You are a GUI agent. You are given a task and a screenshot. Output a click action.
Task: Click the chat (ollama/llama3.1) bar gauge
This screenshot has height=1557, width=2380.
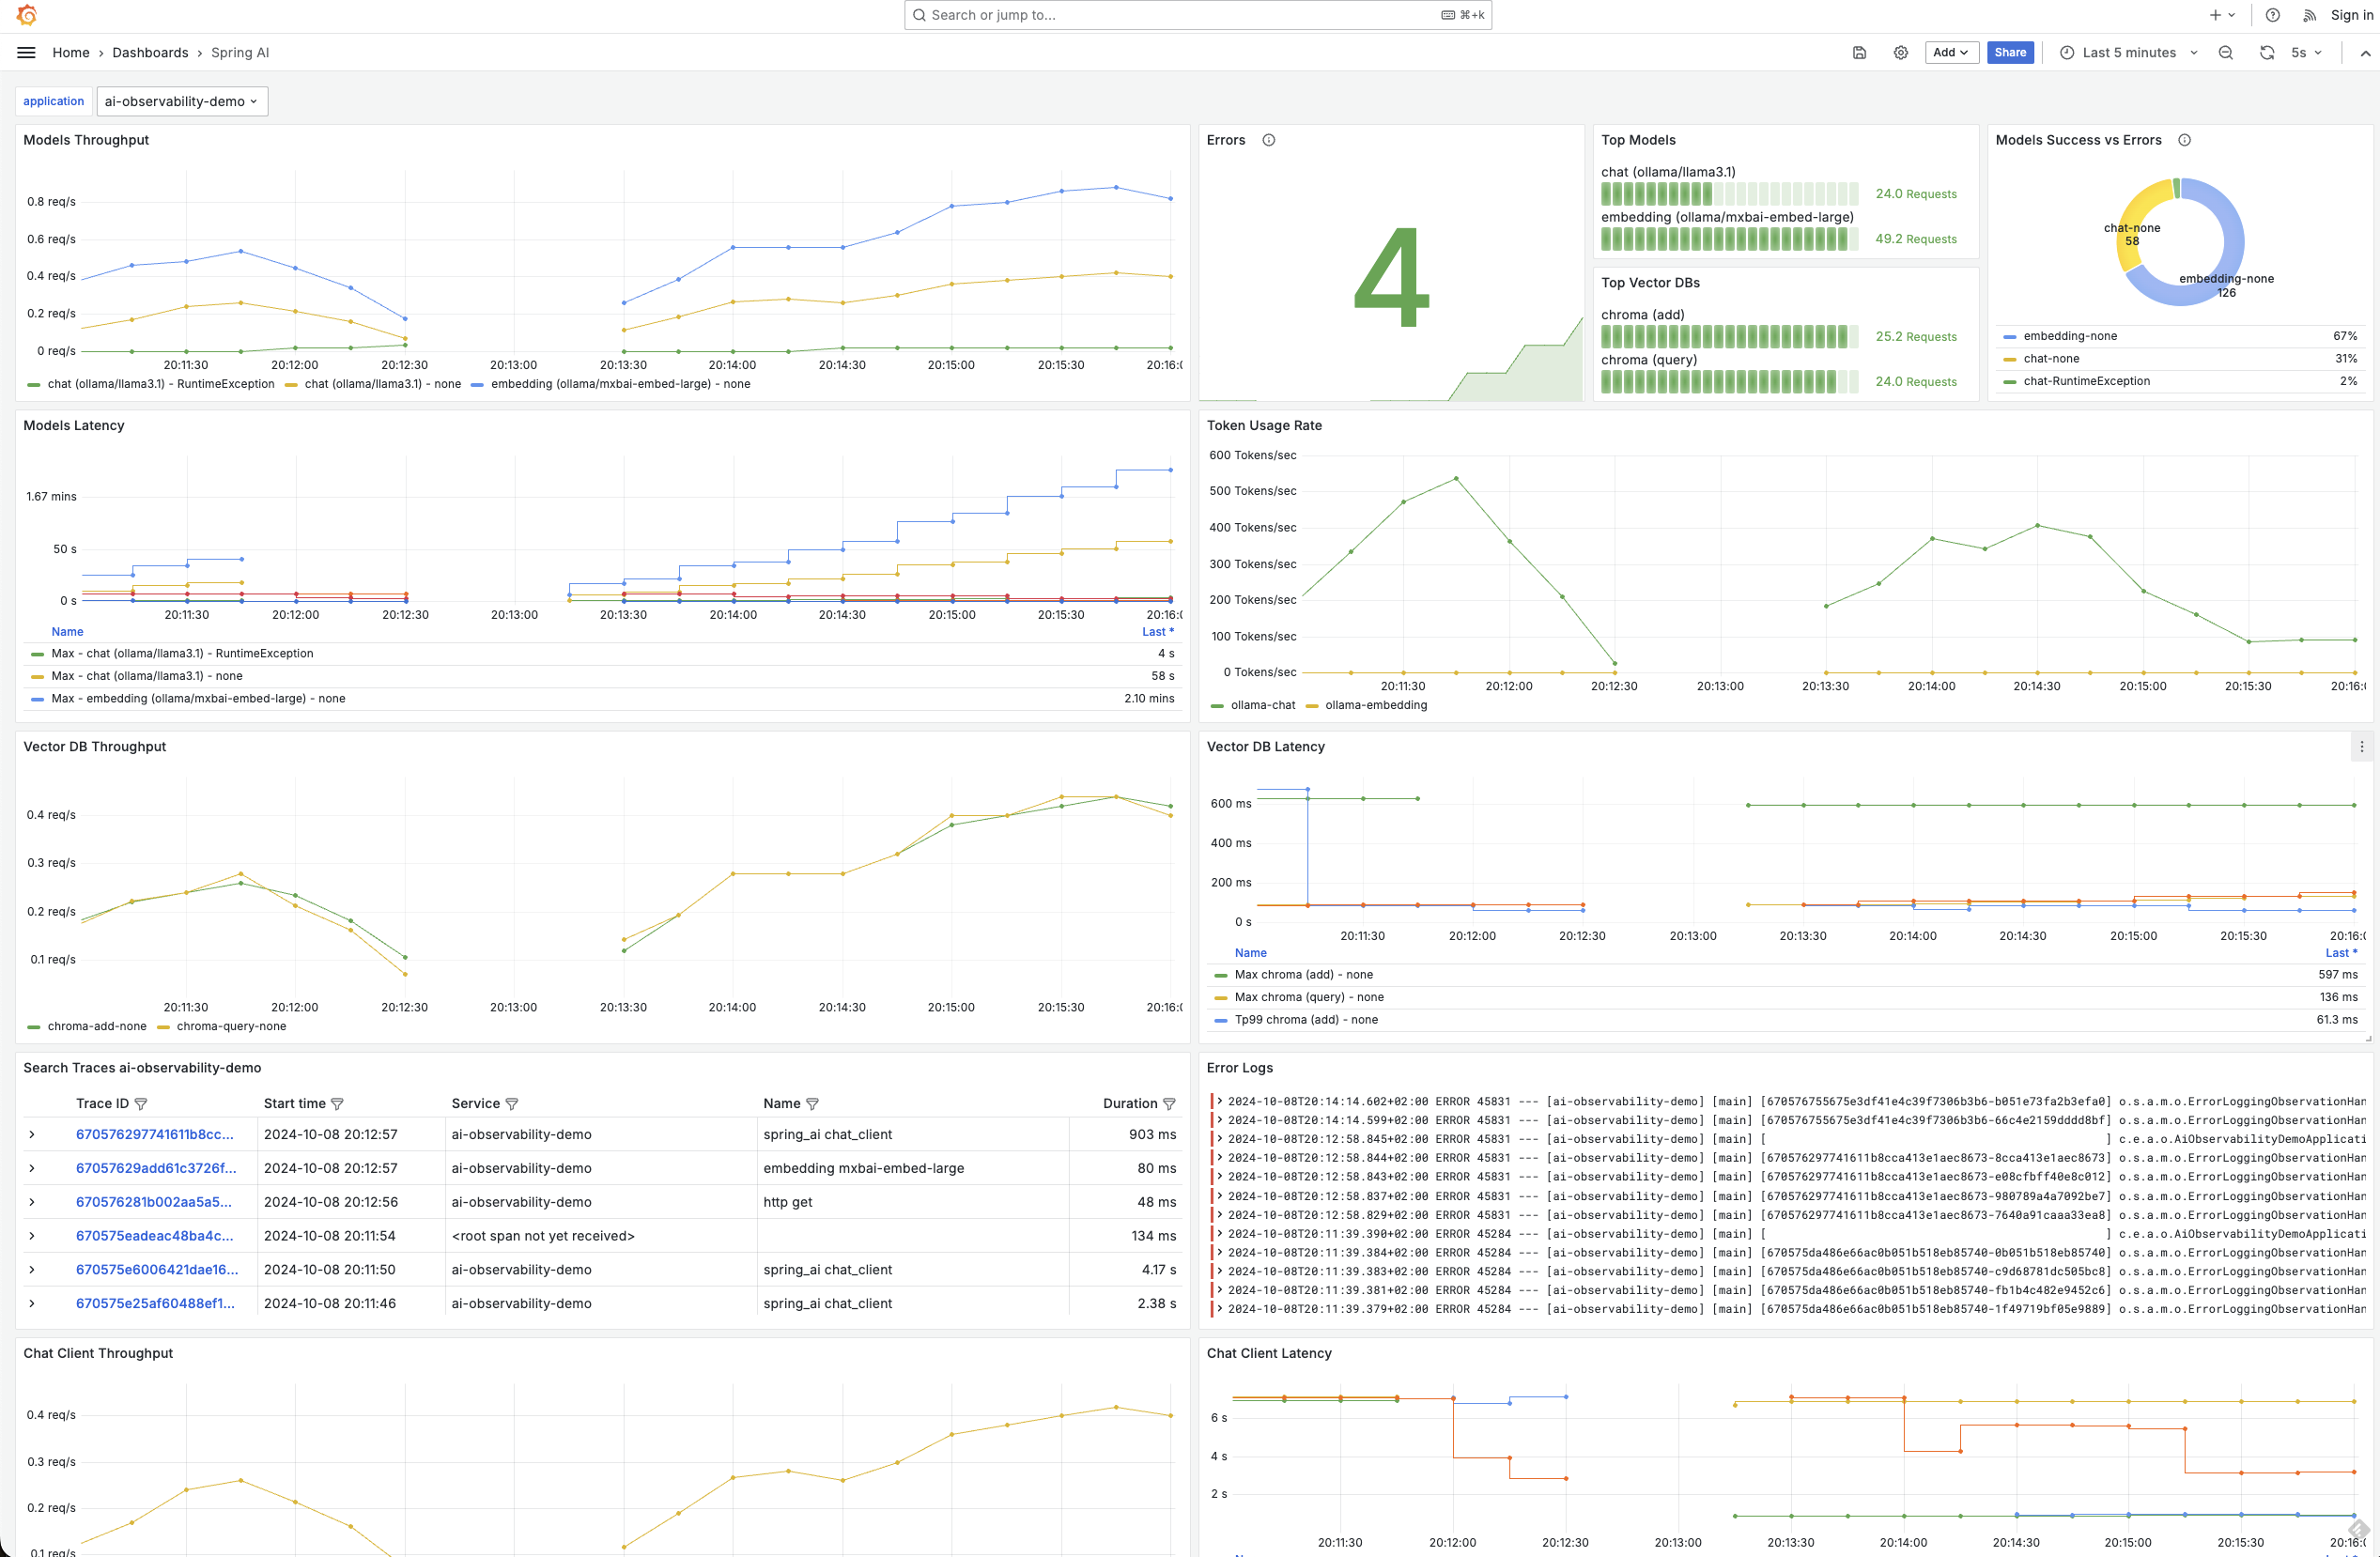coord(1729,193)
